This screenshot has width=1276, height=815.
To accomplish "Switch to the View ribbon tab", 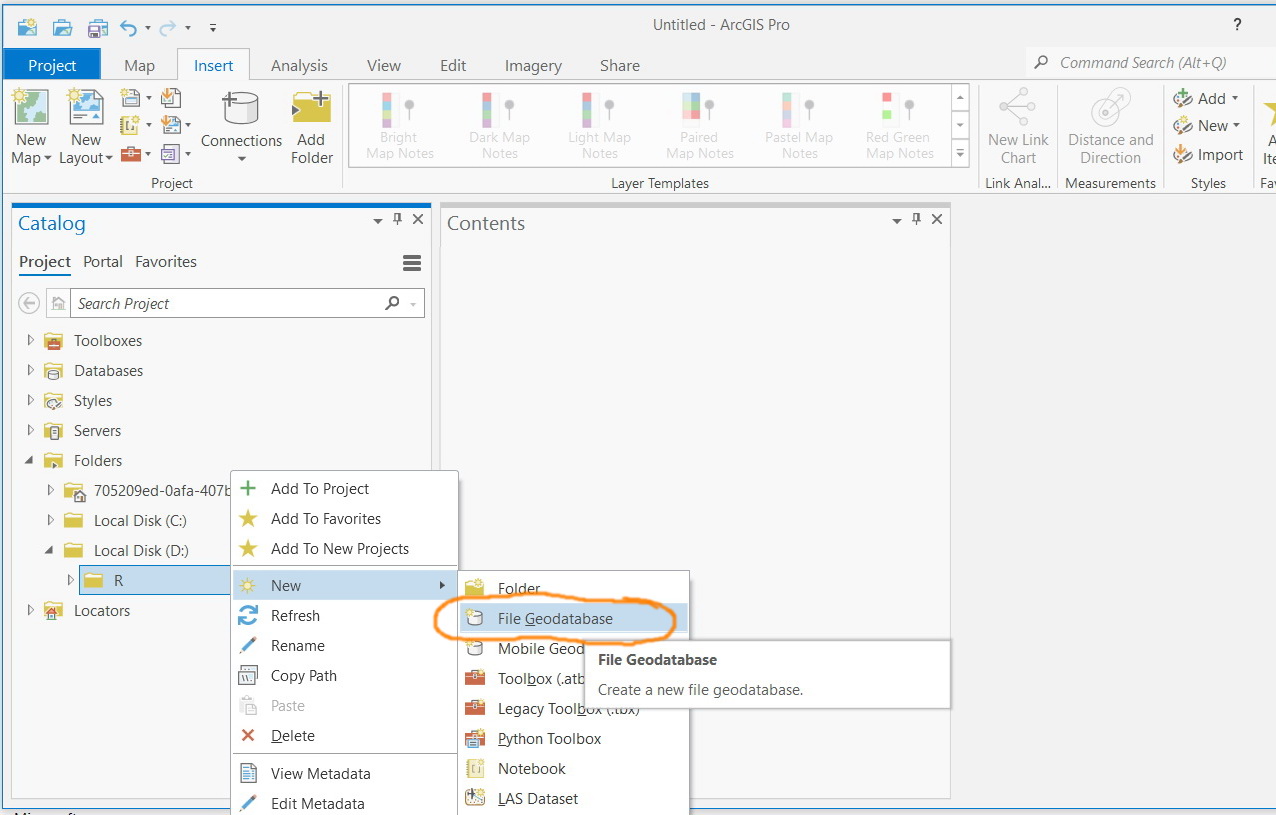I will tap(384, 65).
